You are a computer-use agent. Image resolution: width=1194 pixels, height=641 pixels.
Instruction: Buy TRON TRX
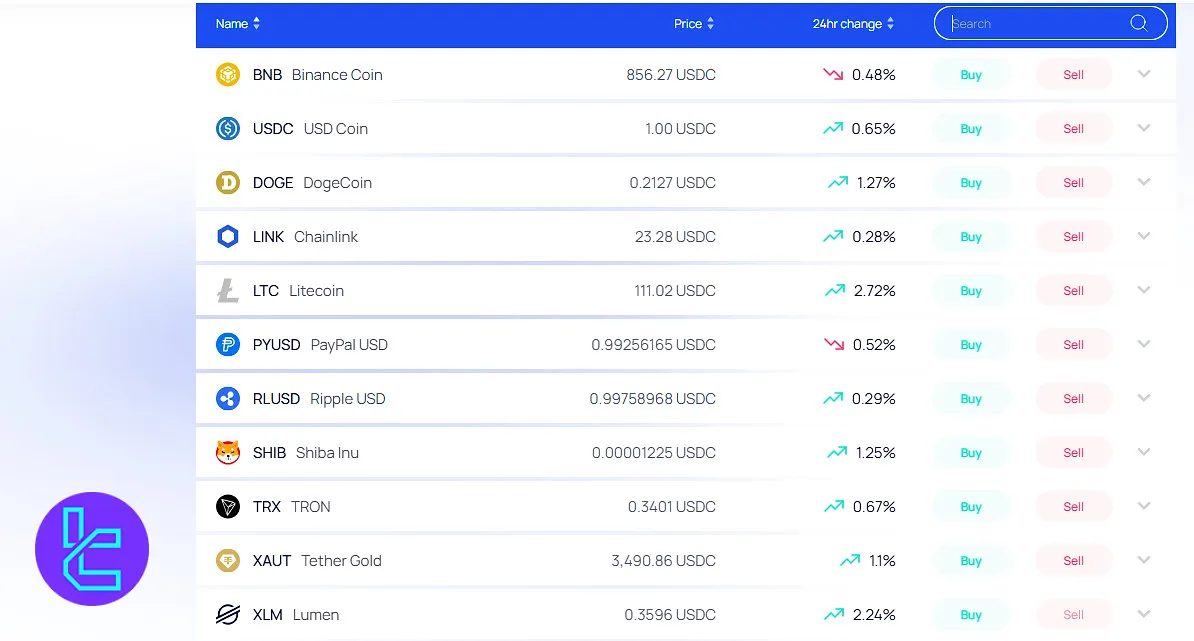[x=971, y=507]
